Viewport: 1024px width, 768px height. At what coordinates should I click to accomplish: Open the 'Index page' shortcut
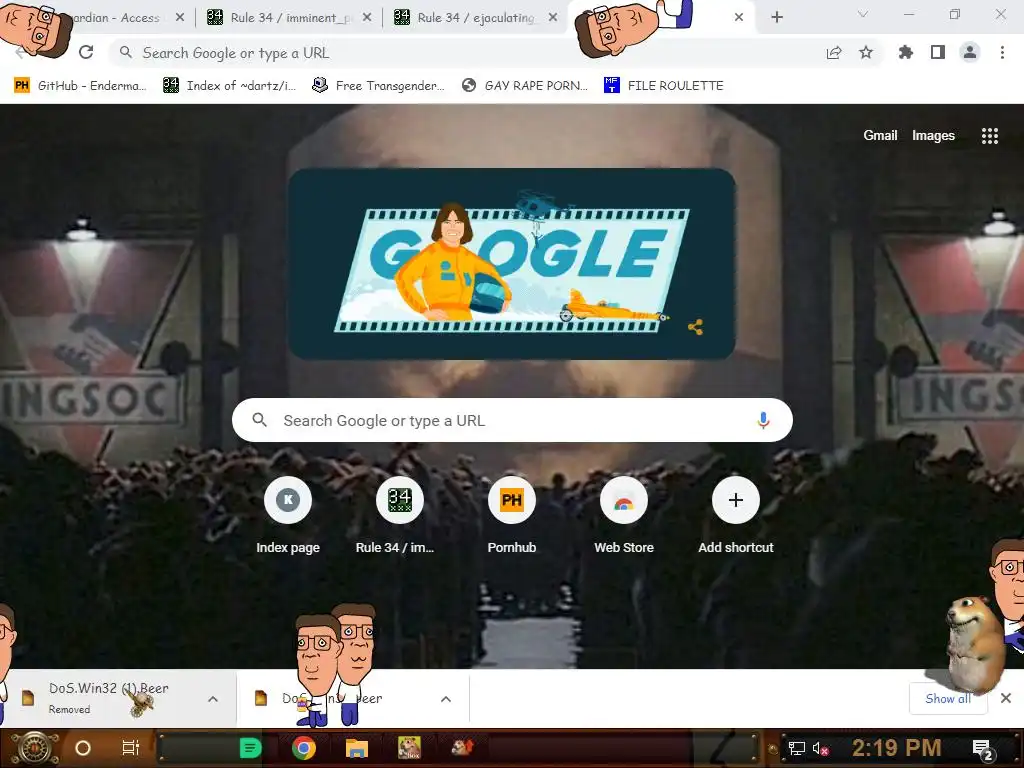pos(288,517)
